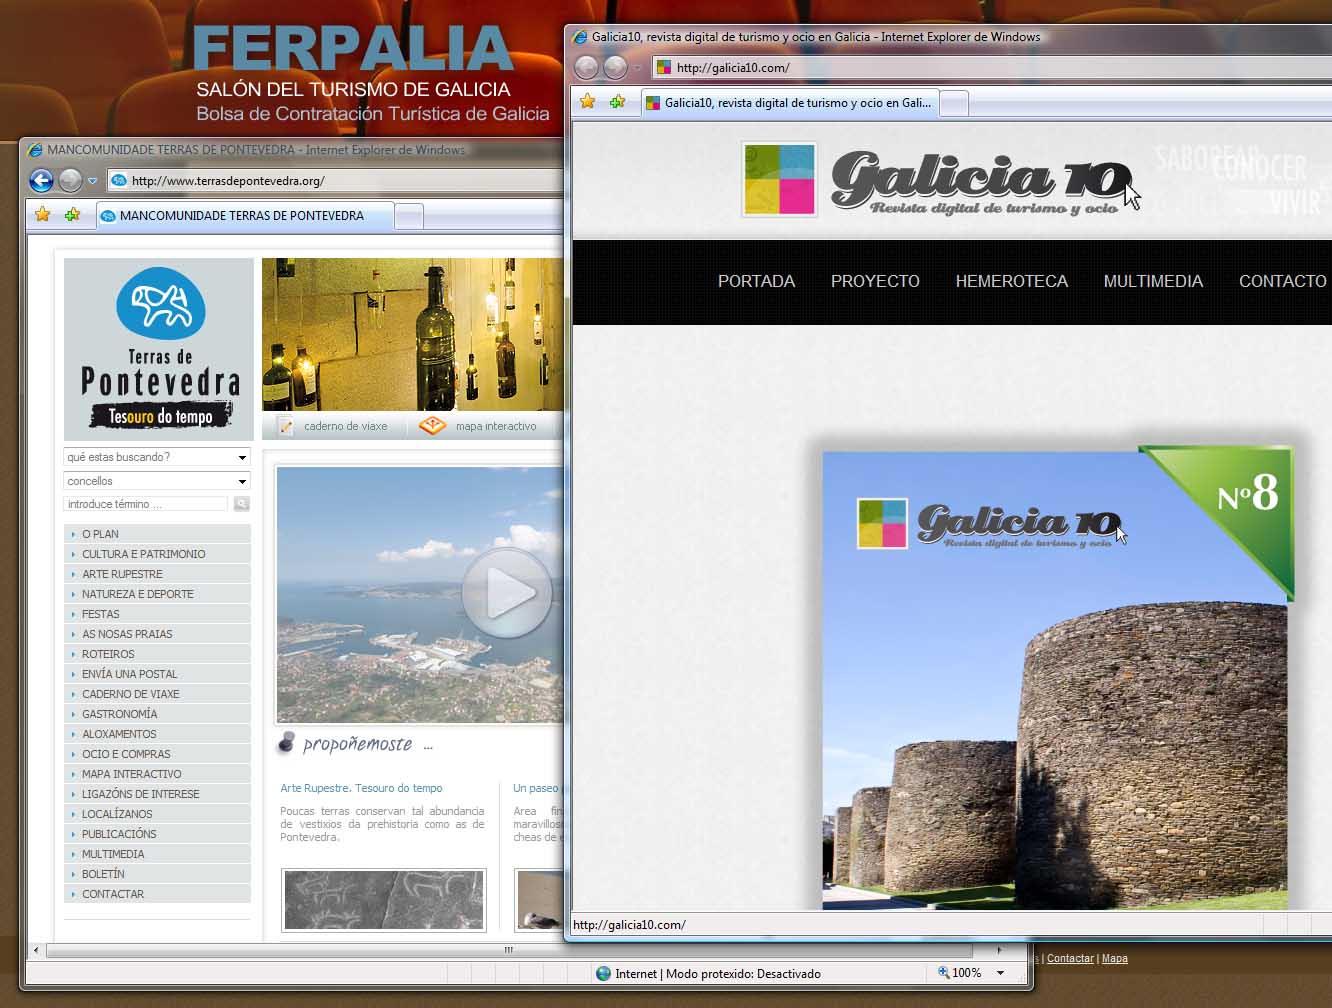Open ROTEIROS sidebar item
The height and width of the screenshot is (1008, 1332).
tap(157, 654)
